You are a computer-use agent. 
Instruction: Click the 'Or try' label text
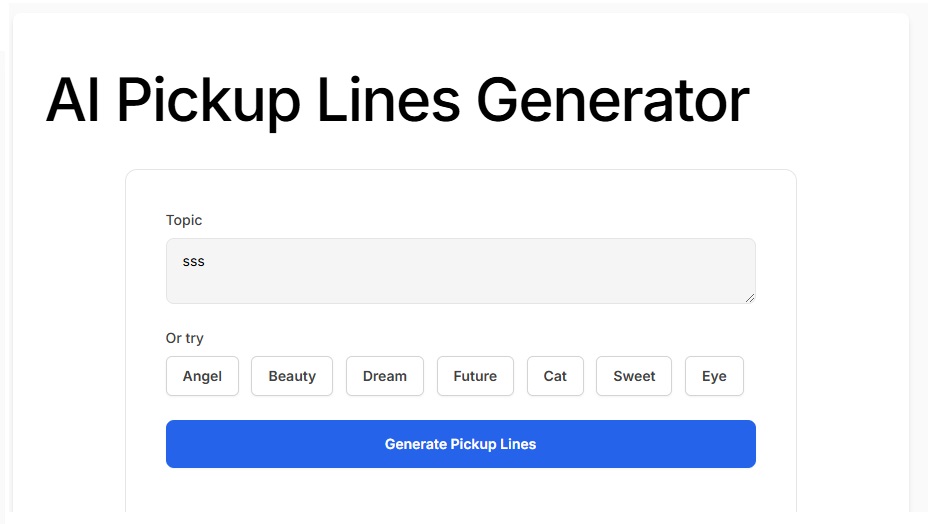click(x=184, y=338)
